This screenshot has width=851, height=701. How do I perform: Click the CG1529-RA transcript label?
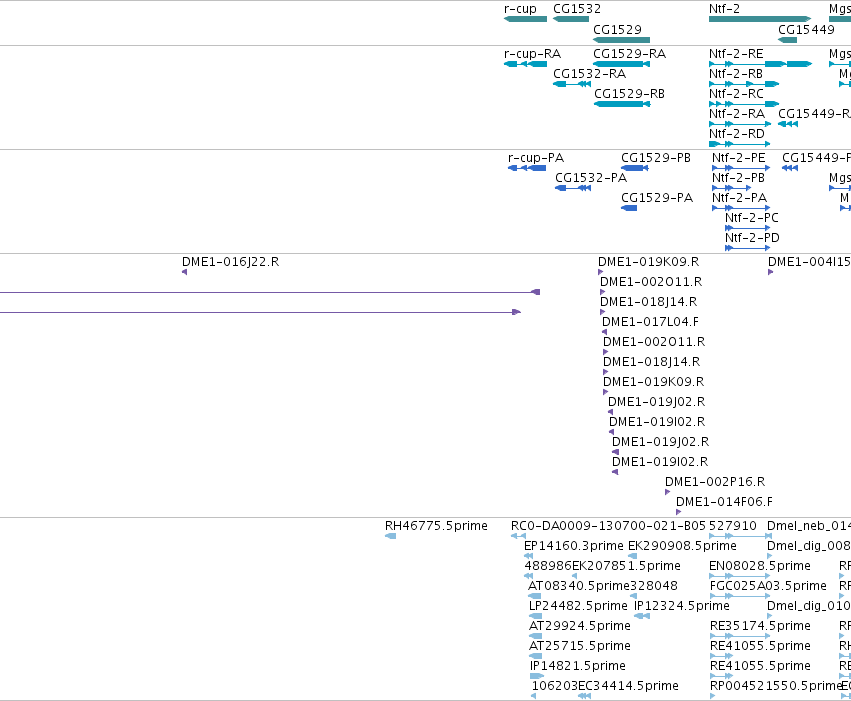[630, 54]
